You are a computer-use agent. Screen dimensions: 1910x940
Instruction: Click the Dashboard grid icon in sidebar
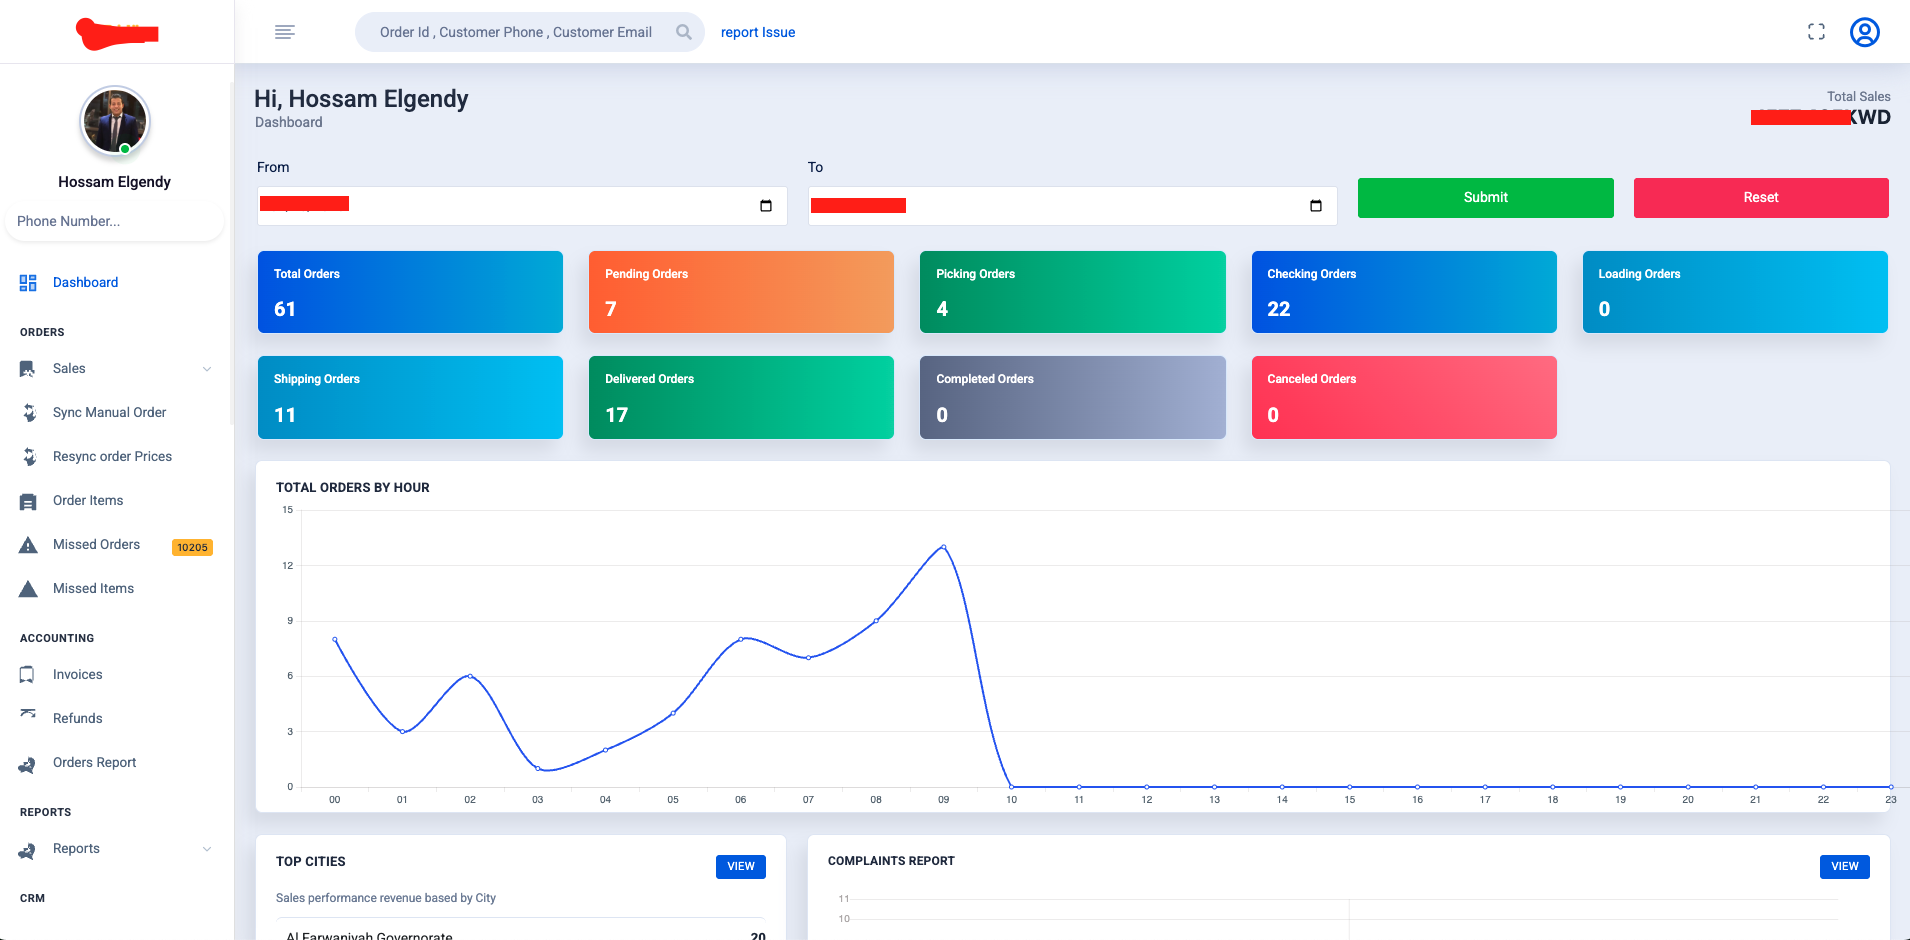click(x=28, y=283)
